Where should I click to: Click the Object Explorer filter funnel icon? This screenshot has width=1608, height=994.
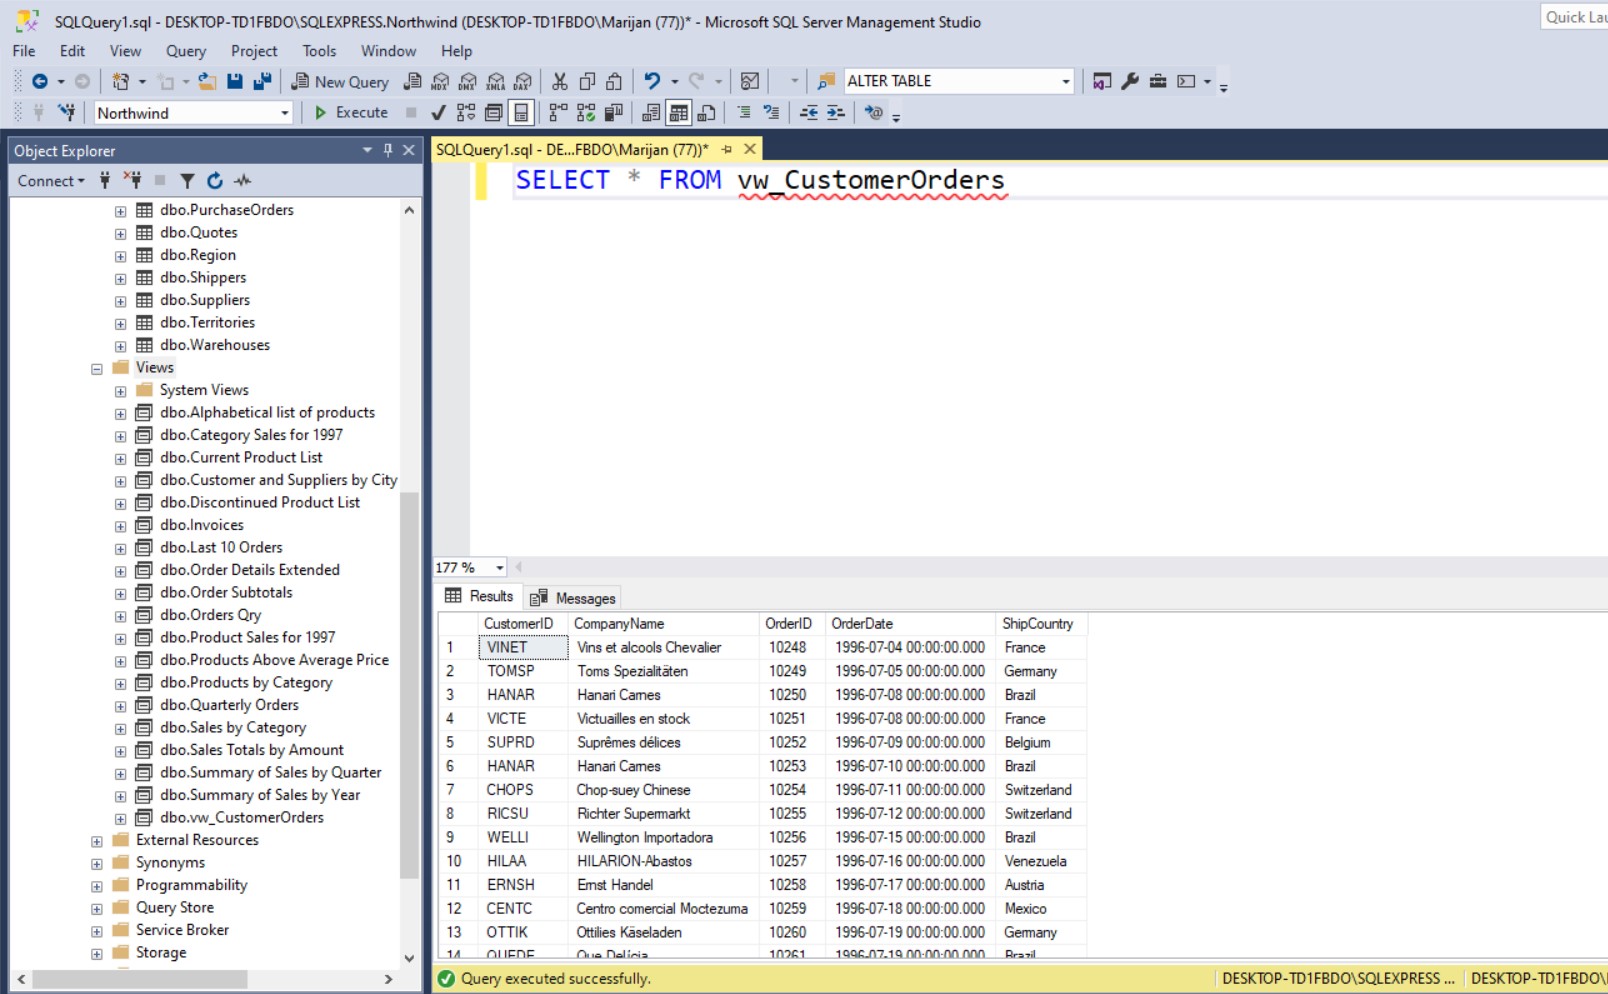click(x=187, y=181)
